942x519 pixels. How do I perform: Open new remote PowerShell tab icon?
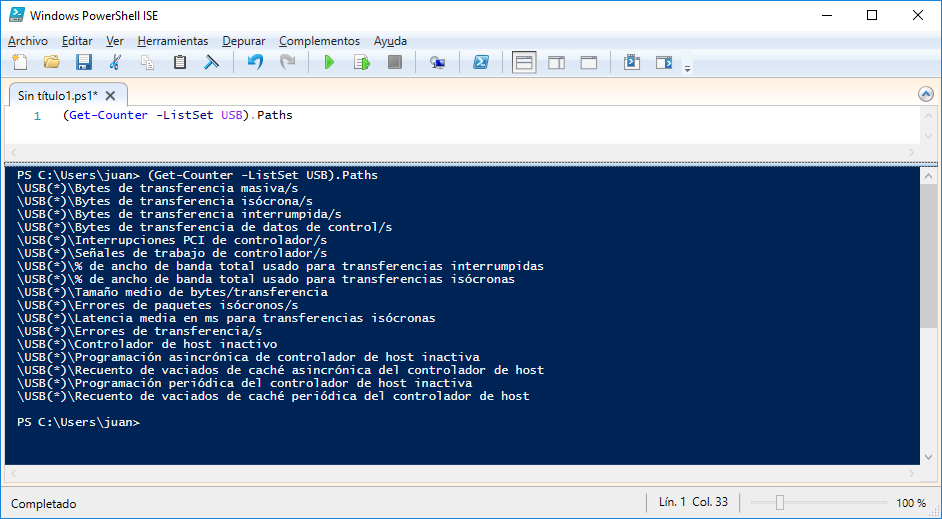pyautogui.click(x=437, y=62)
